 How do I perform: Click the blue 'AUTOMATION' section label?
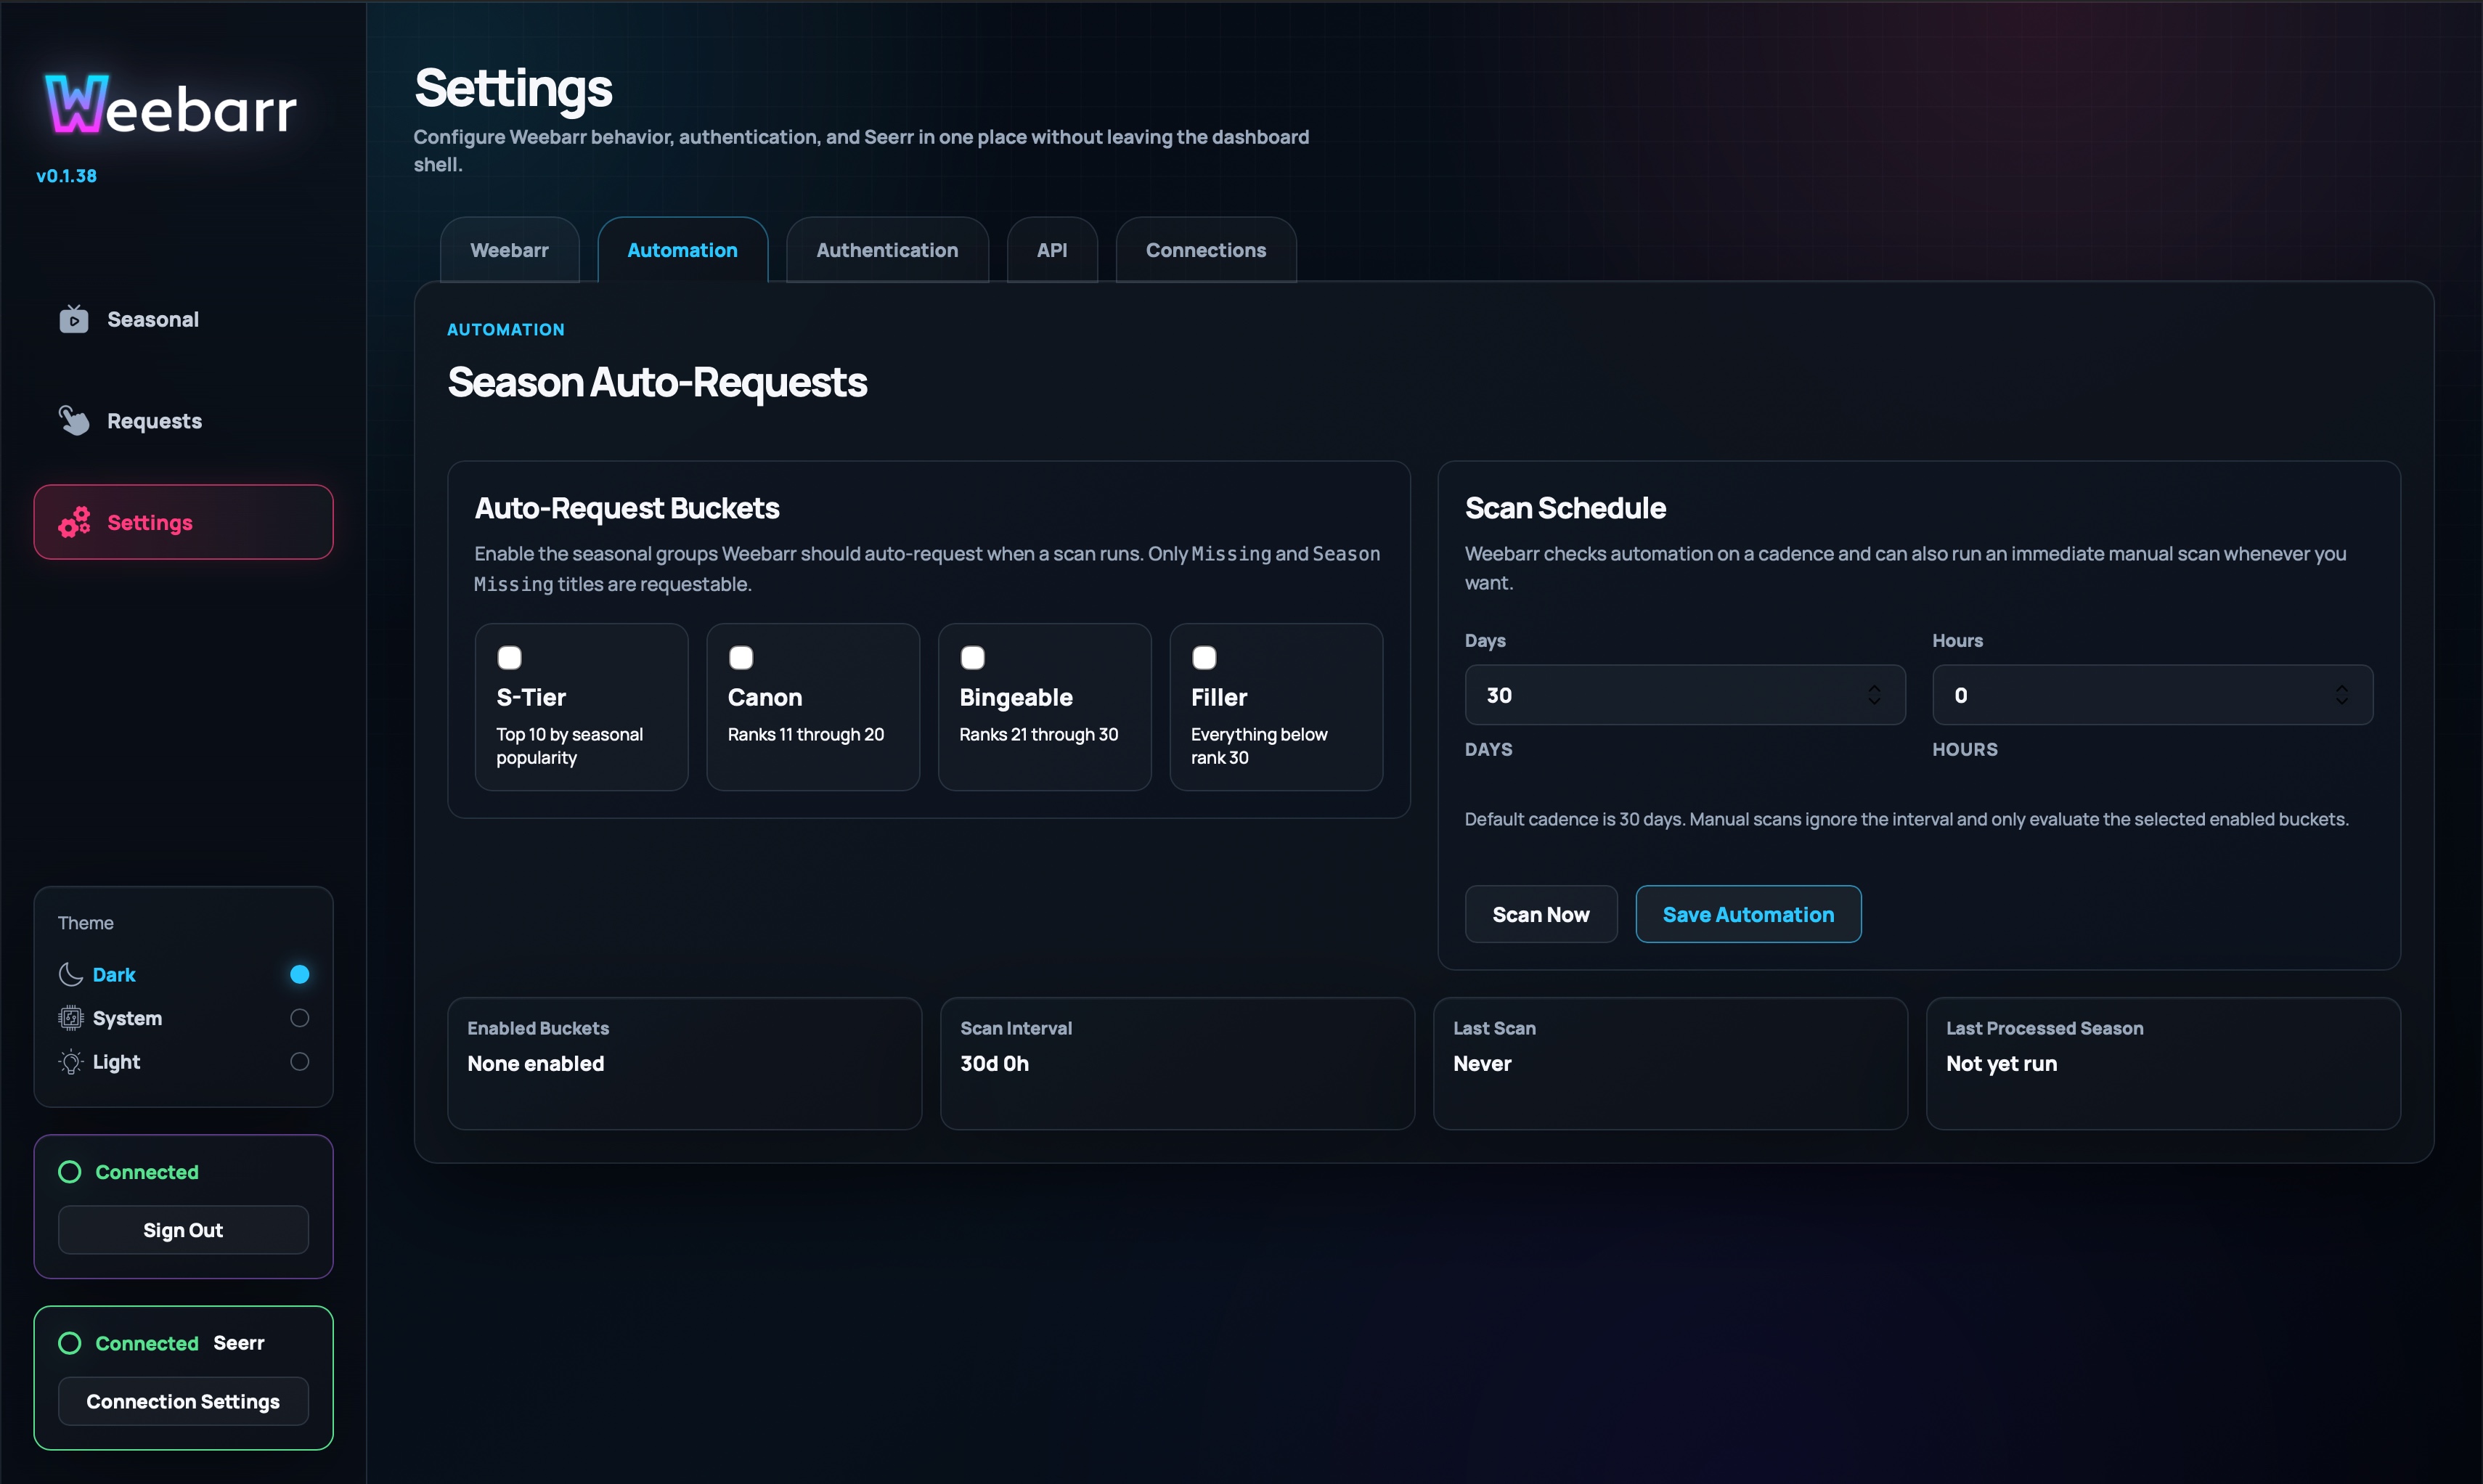point(506,329)
